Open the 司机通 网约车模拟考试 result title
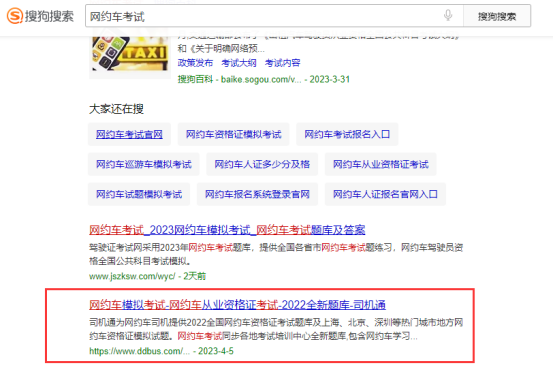 237,305
